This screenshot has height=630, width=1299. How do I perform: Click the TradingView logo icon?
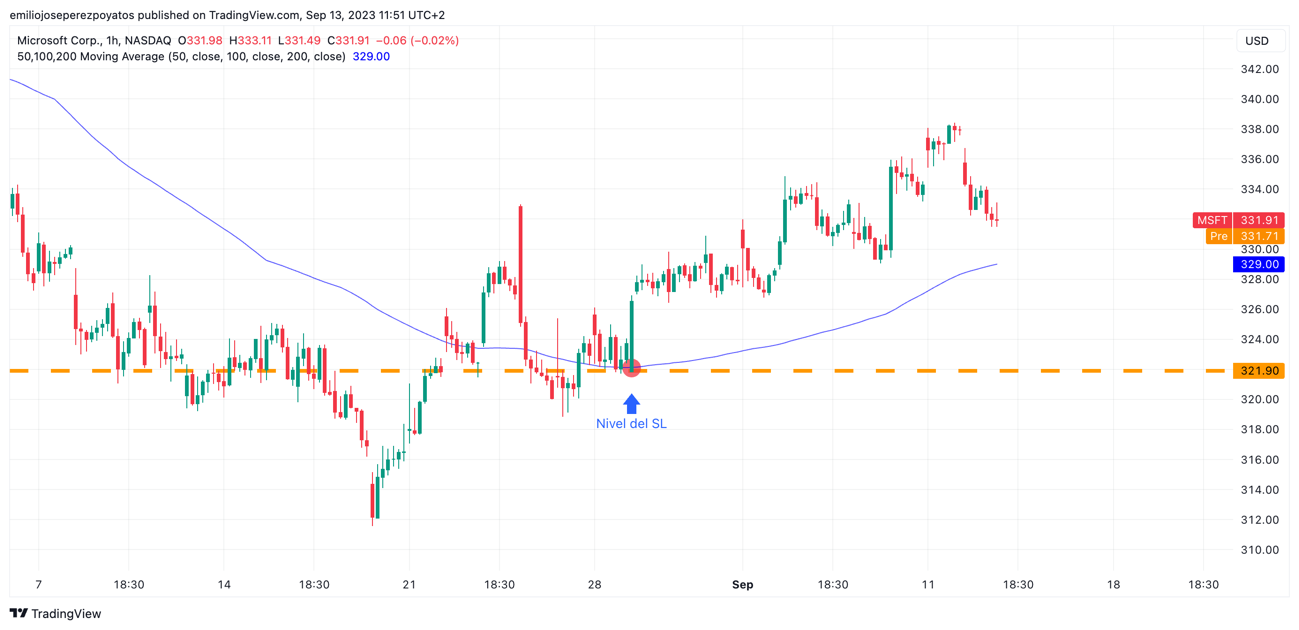(x=18, y=614)
